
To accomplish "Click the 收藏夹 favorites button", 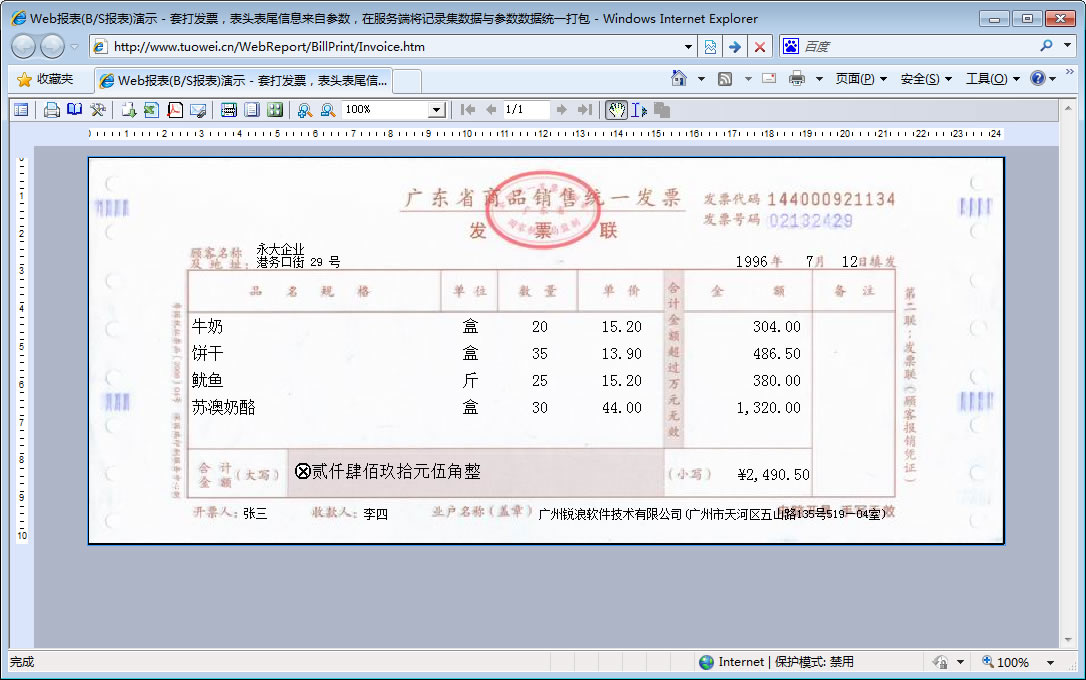I will (x=45, y=79).
